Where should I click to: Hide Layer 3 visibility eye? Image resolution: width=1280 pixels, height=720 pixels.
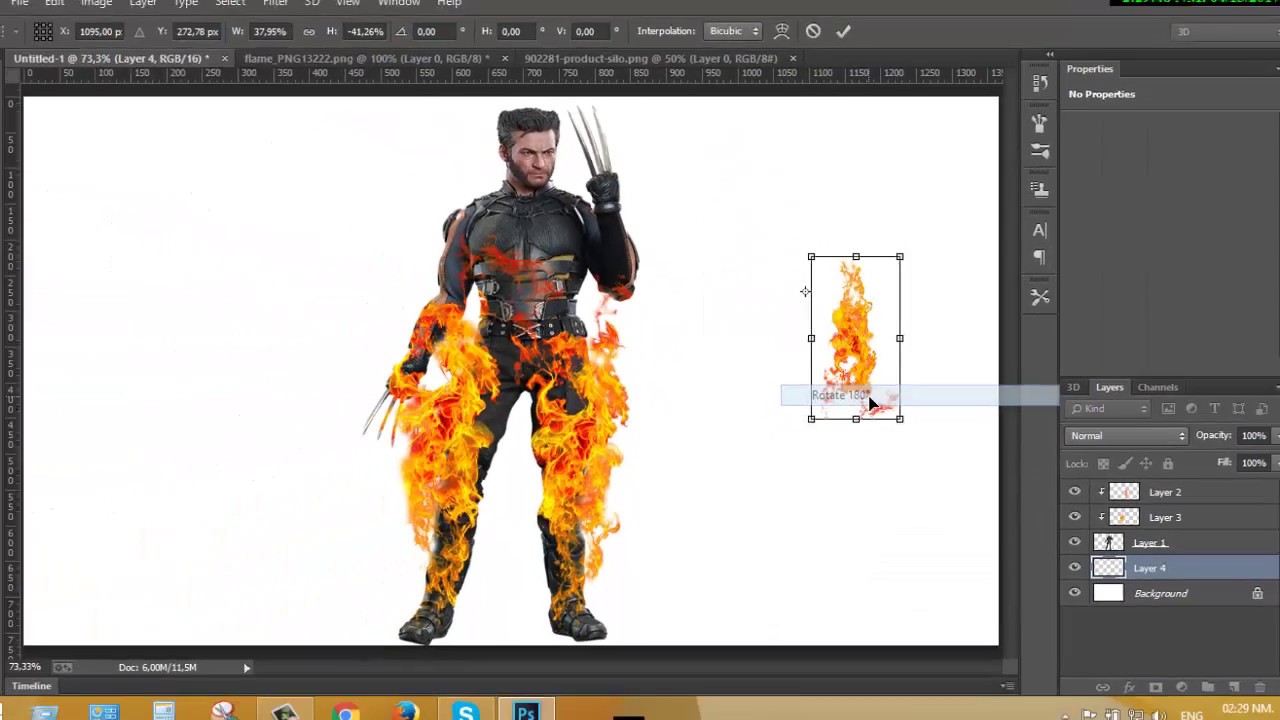pyautogui.click(x=1075, y=517)
